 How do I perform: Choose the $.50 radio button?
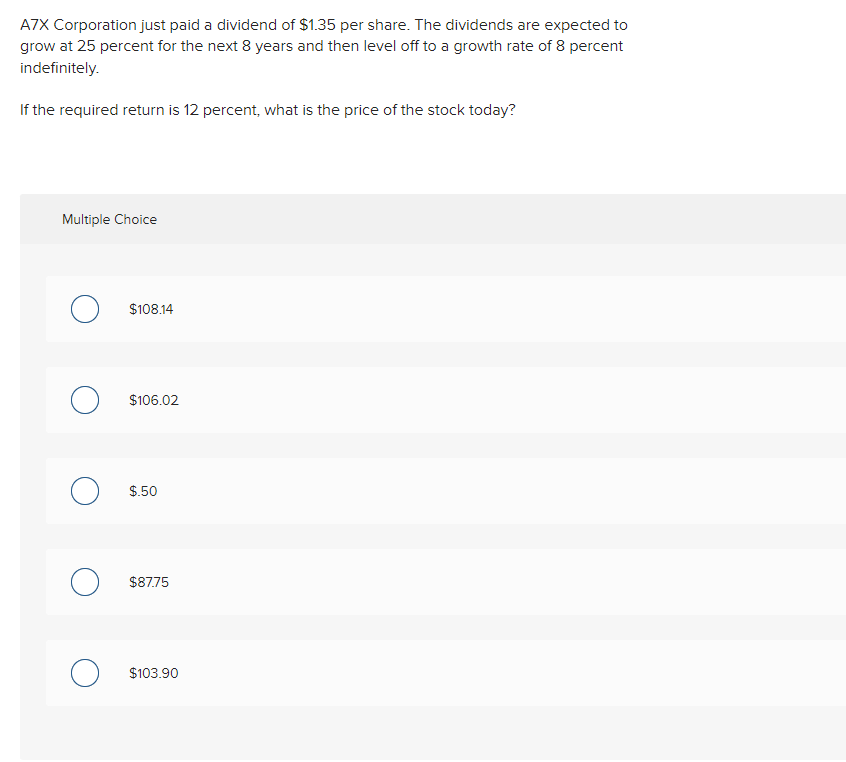click(84, 491)
